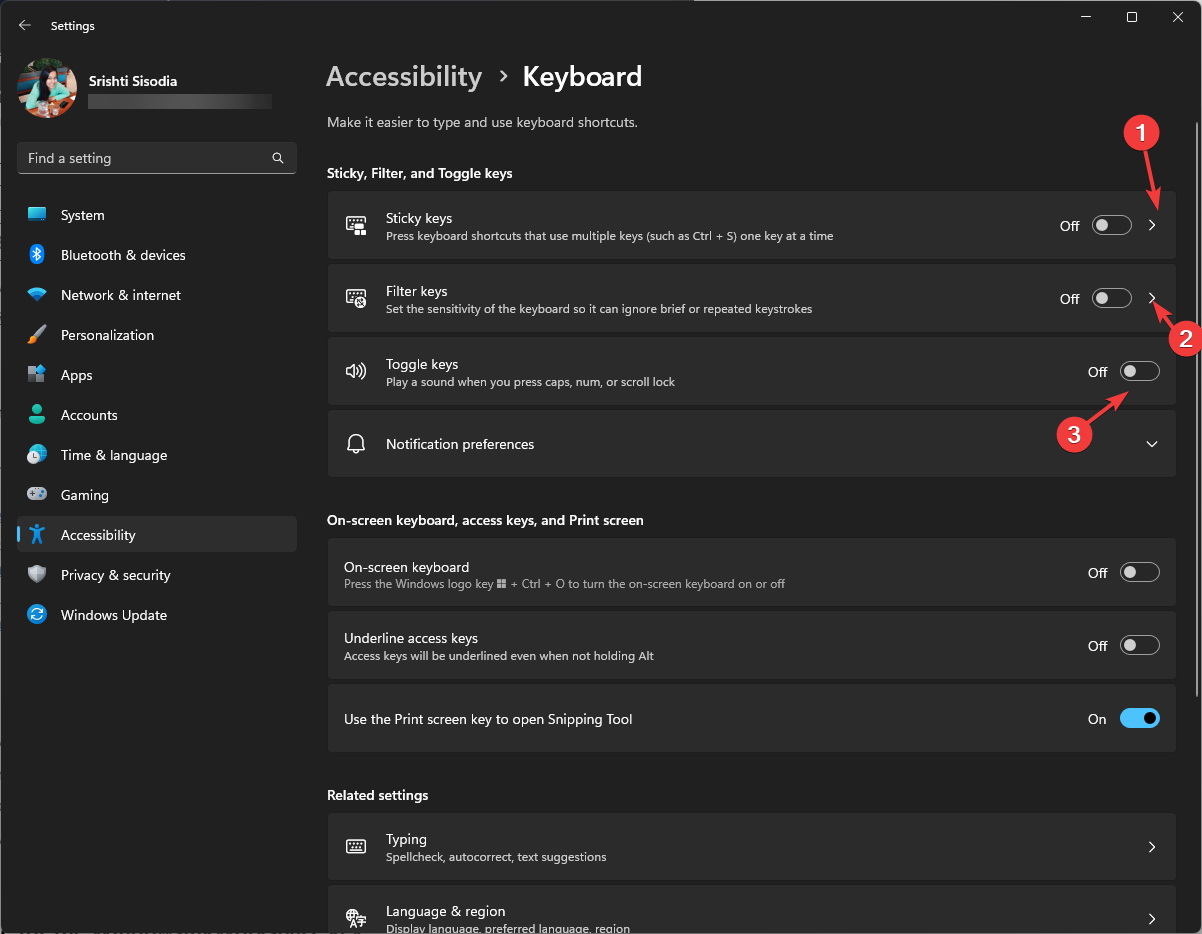Screen dimensions: 1202x934
Task: Click the Privacy & security shield icon
Action: click(x=37, y=575)
